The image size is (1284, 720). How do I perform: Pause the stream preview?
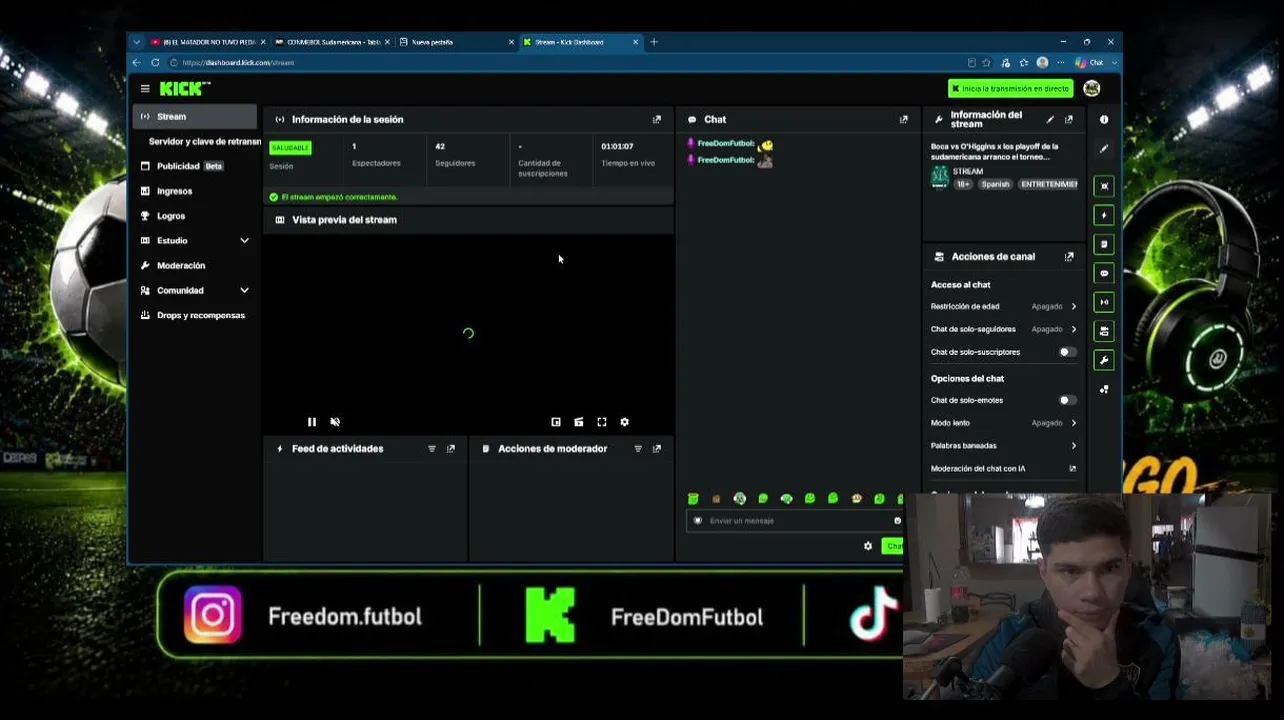312,422
